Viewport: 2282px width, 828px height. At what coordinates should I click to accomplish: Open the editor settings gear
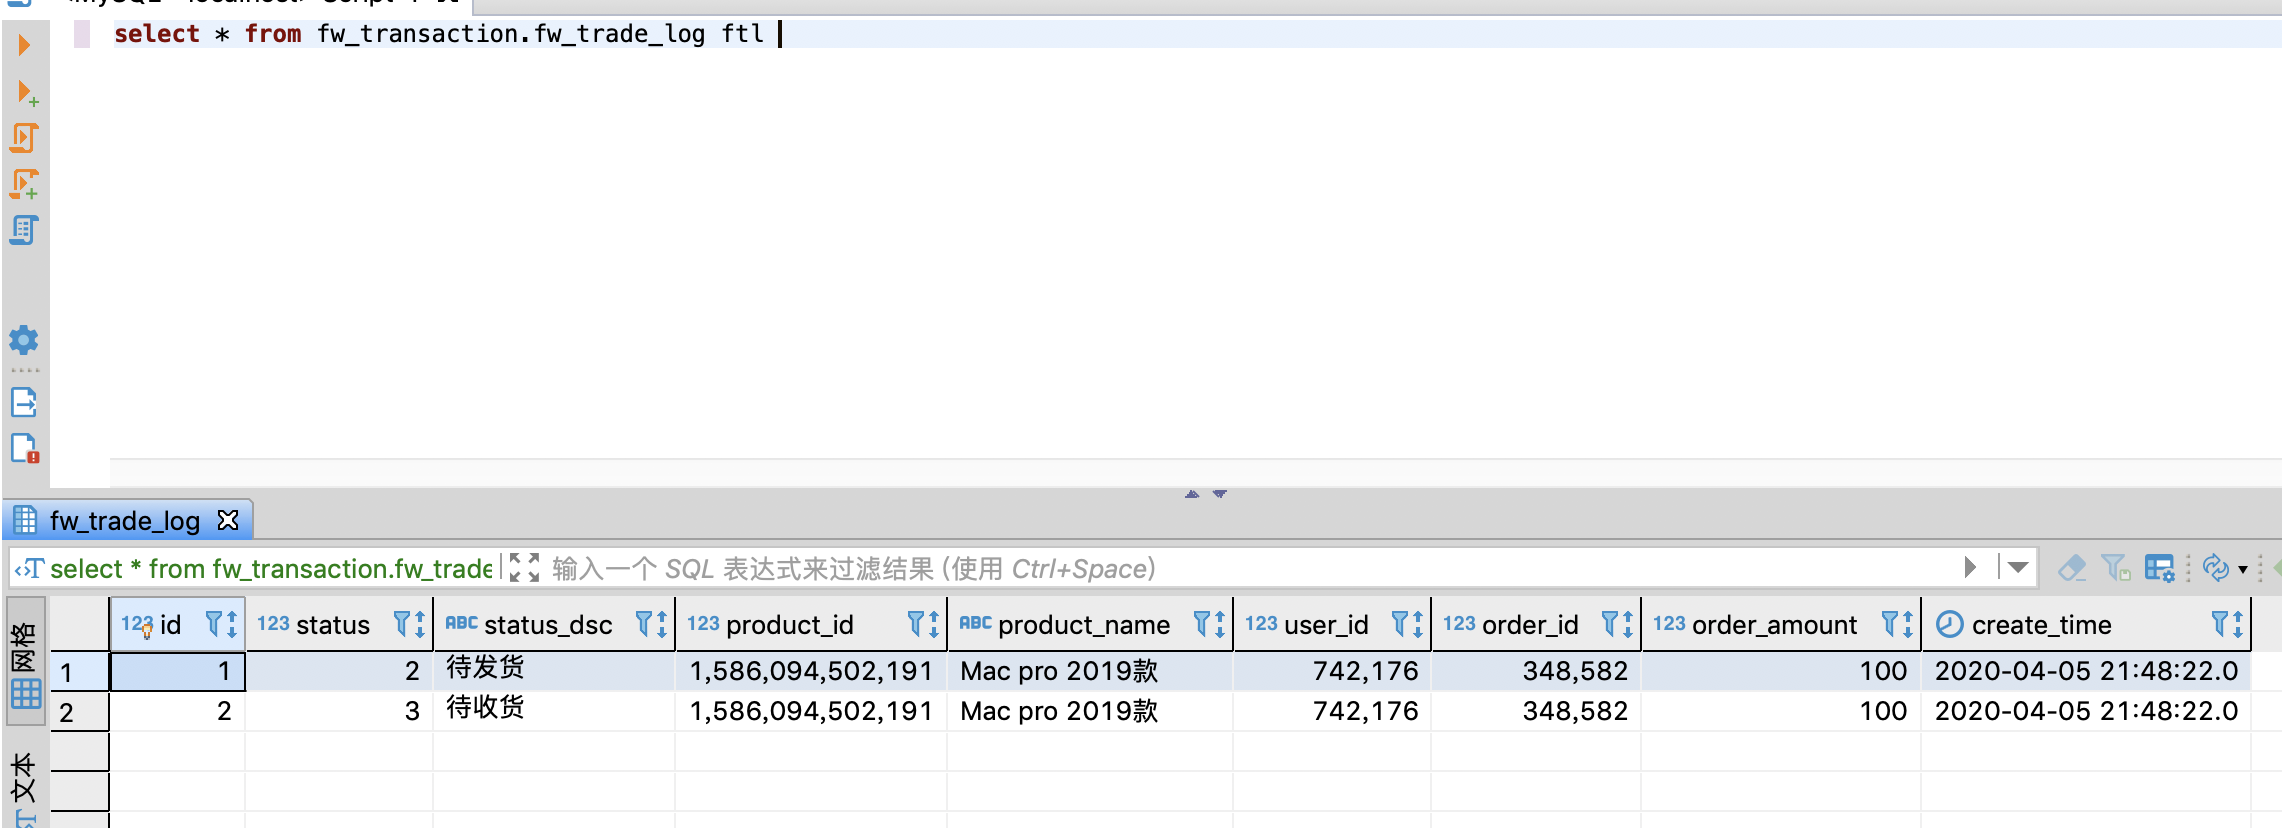click(x=24, y=340)
